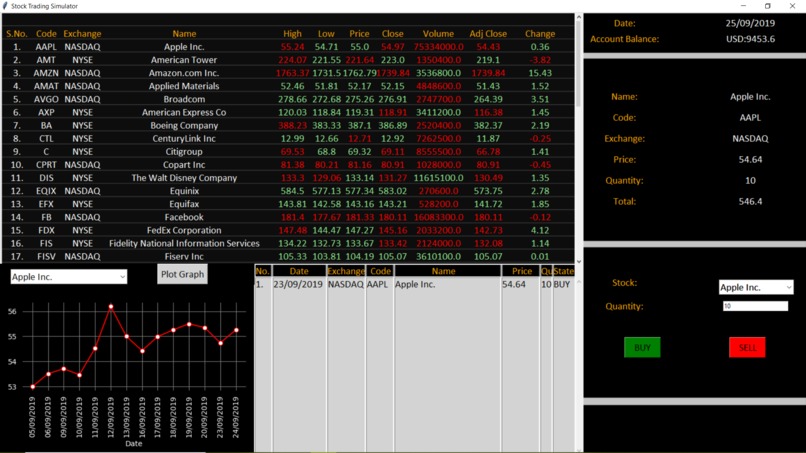Close the Stock Trading Simulator window

coord(792,6)
